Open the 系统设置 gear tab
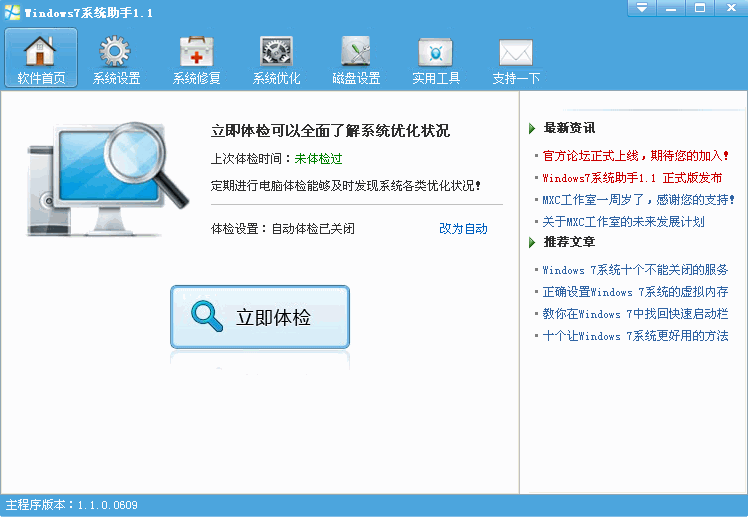The image size is (748, 517). [x=116, y=59]
